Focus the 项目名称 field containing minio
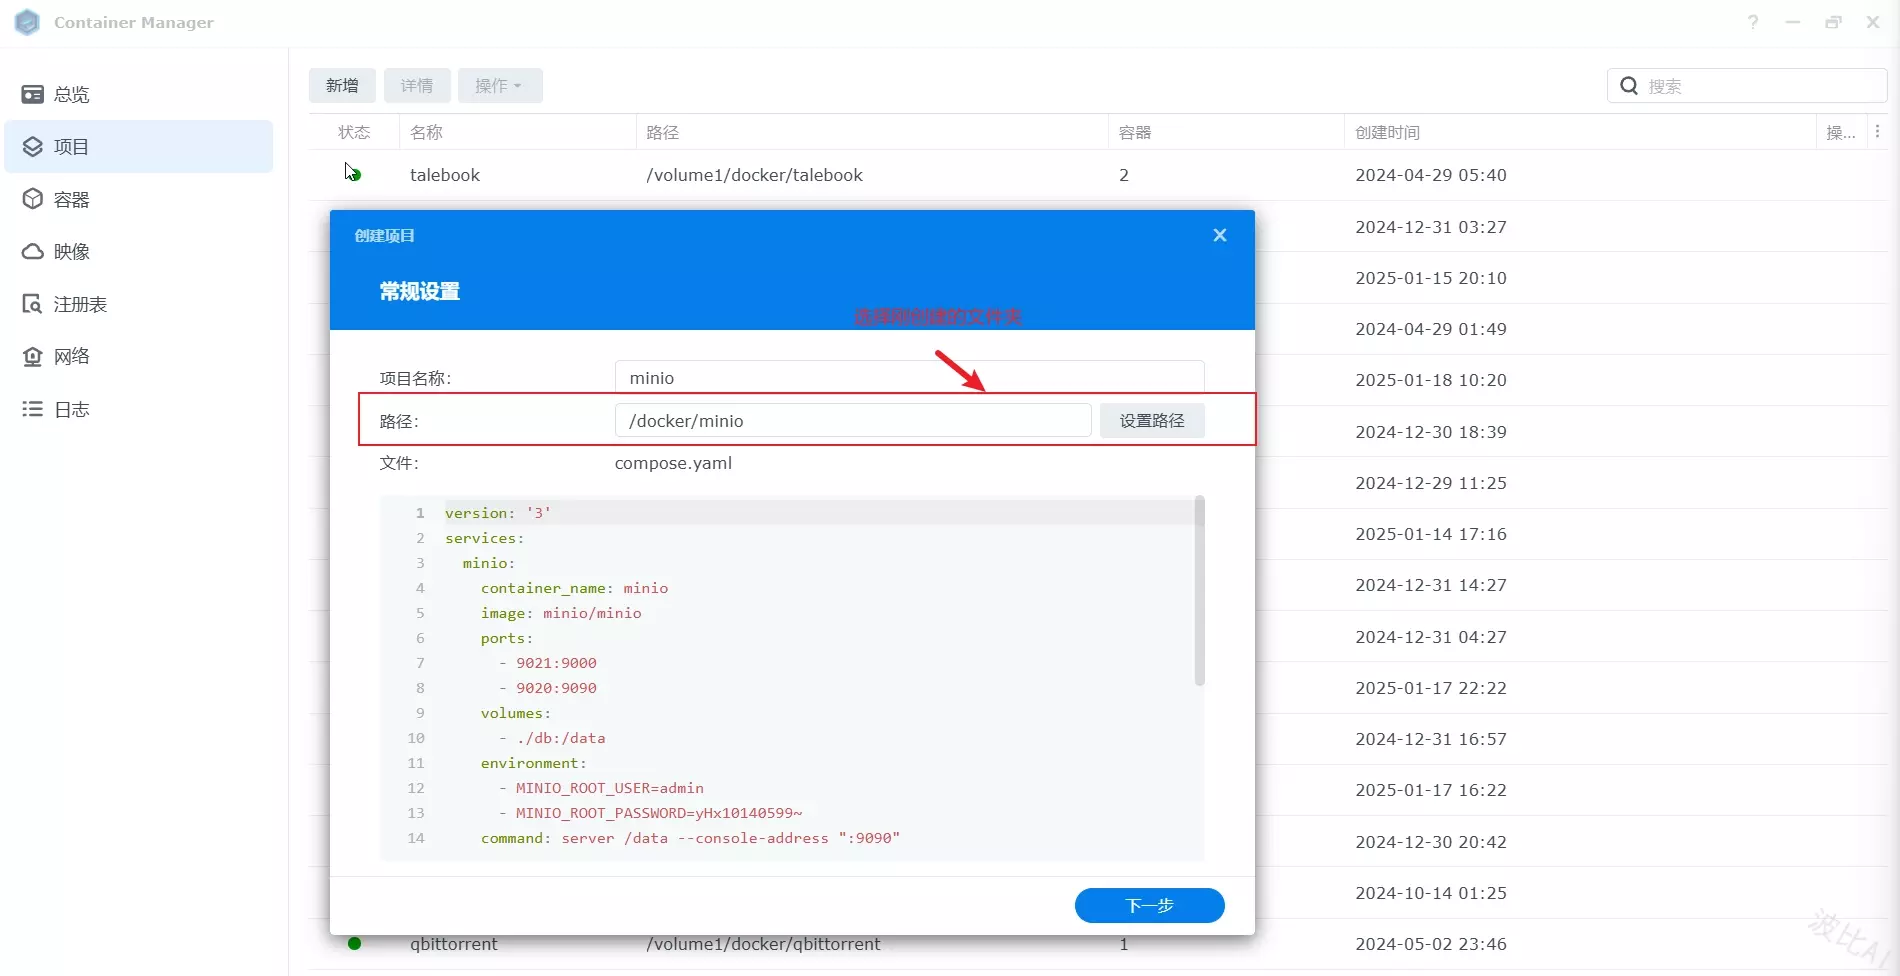1900x976 pixels. (x=909, y=377)
